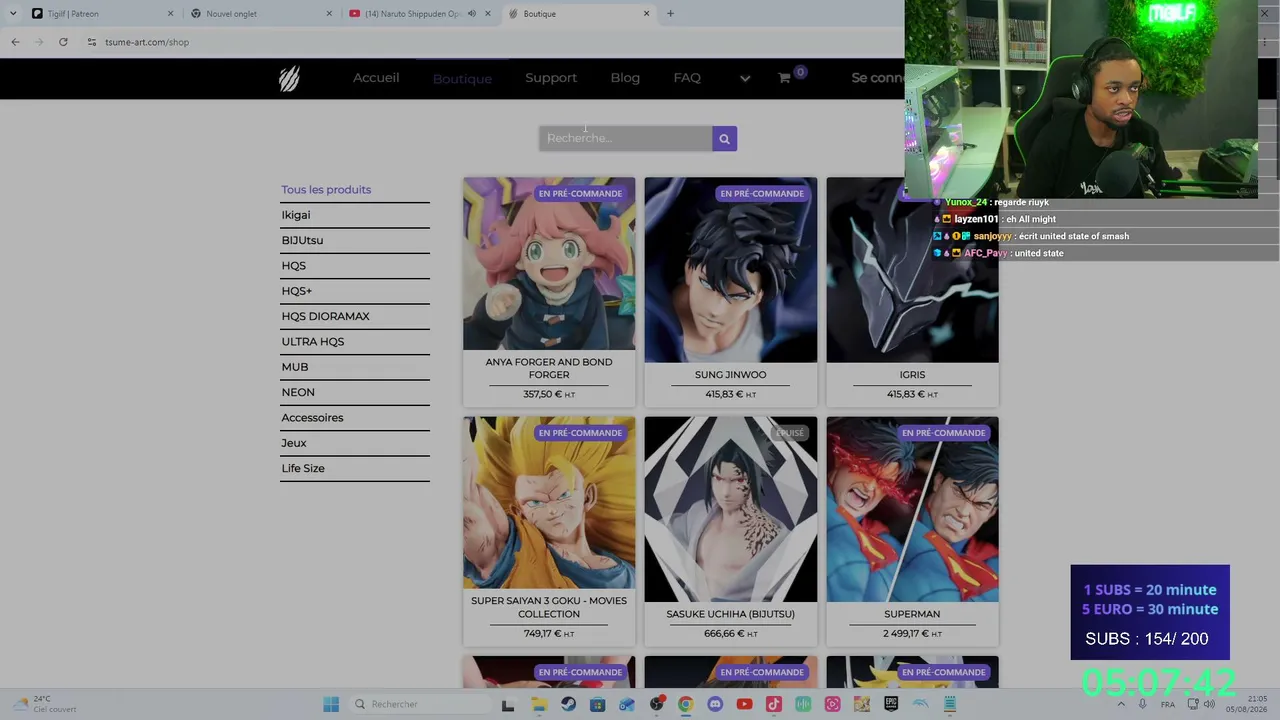Open volume control in system tray

coord(1209,704)
